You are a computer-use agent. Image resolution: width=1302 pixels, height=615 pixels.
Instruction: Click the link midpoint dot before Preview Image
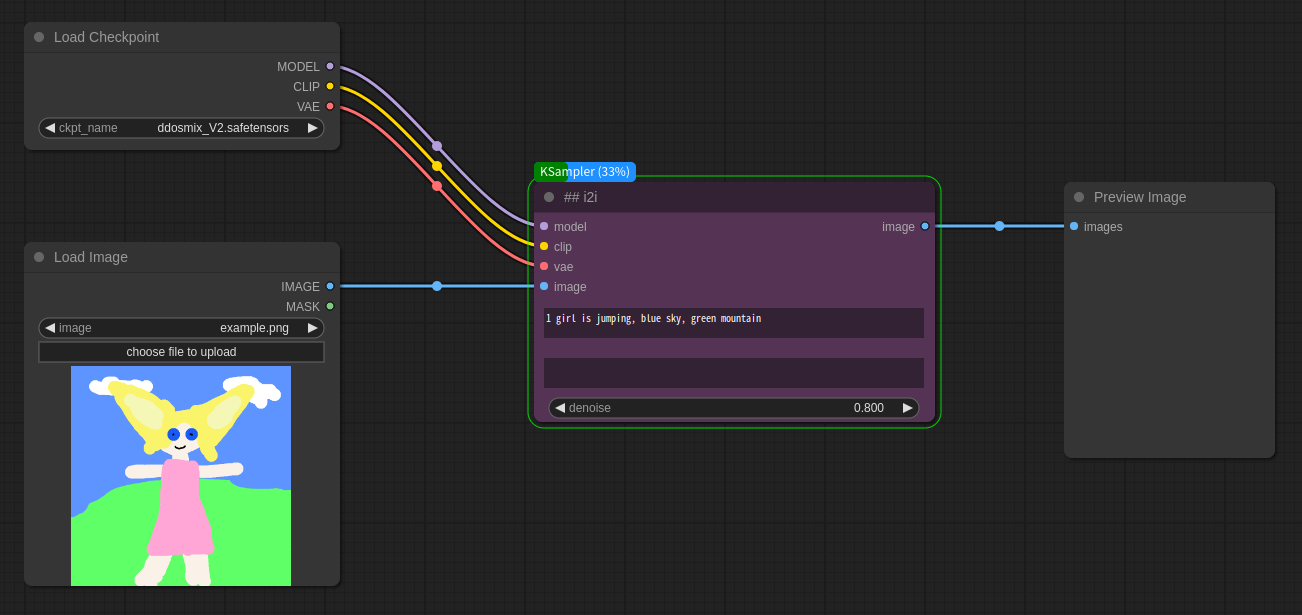(x=999, y=226)
